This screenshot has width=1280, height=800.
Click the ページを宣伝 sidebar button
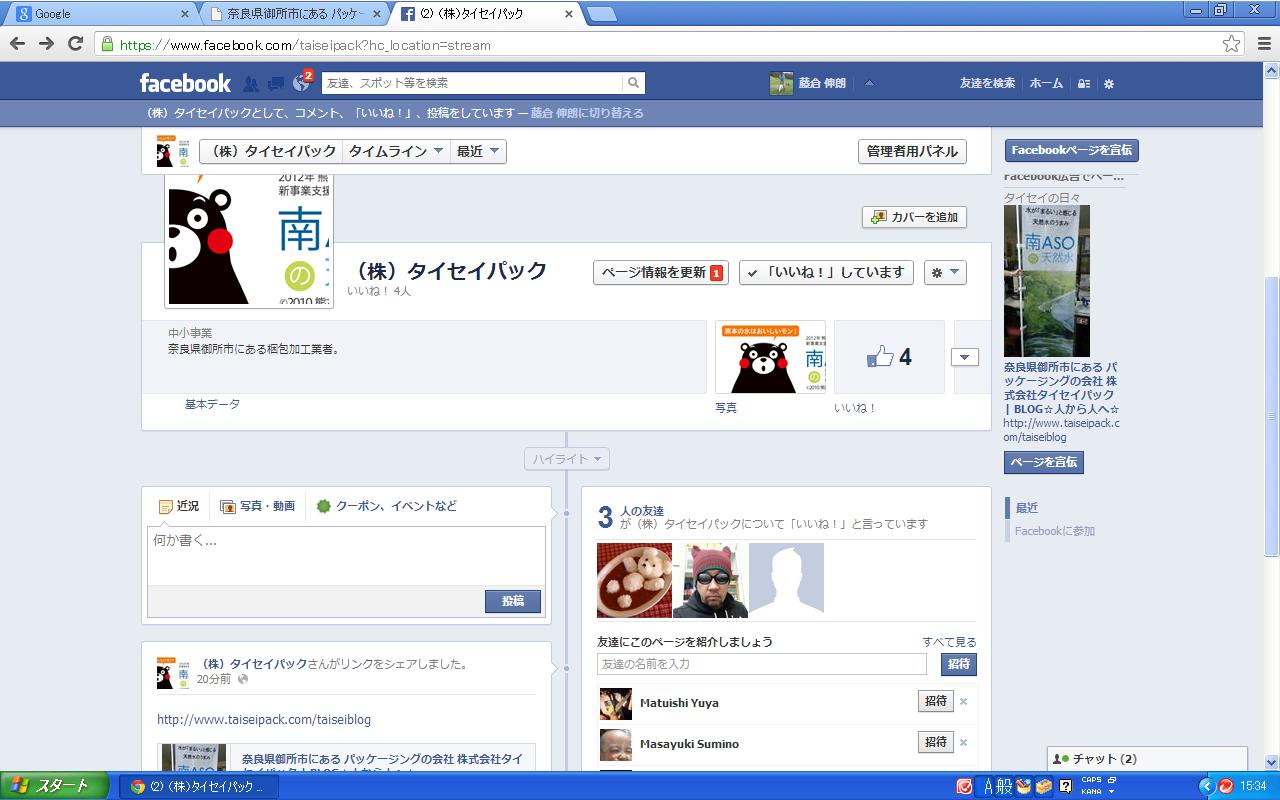point(1044,462)
